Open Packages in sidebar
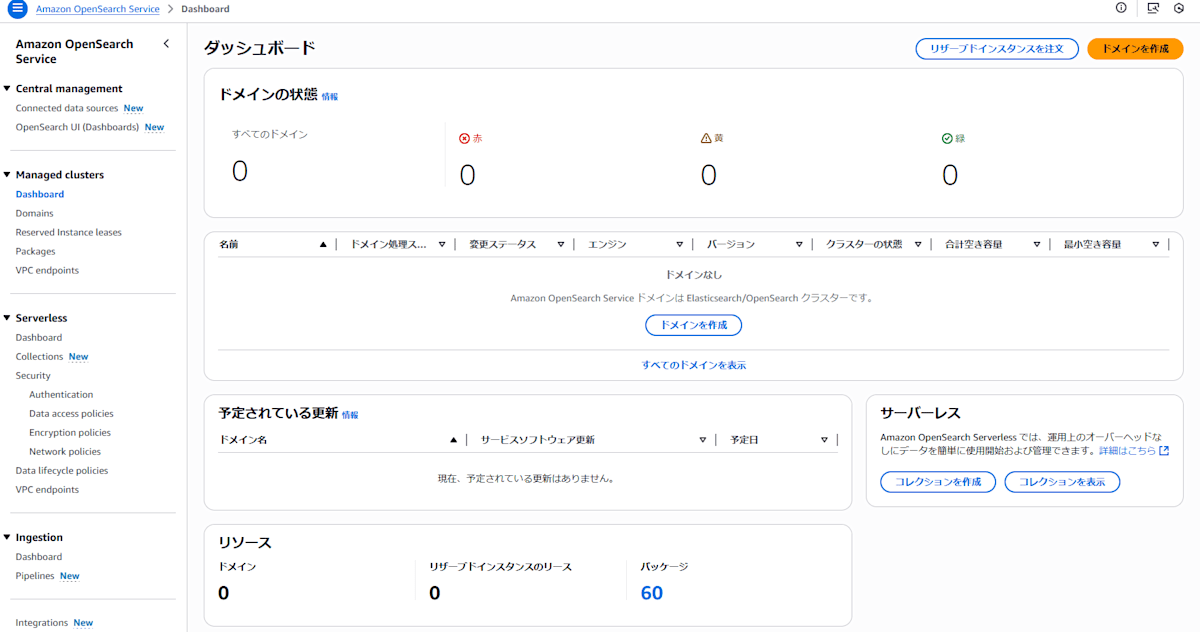Screen dimensions: 1200x632 coord(36,251)
